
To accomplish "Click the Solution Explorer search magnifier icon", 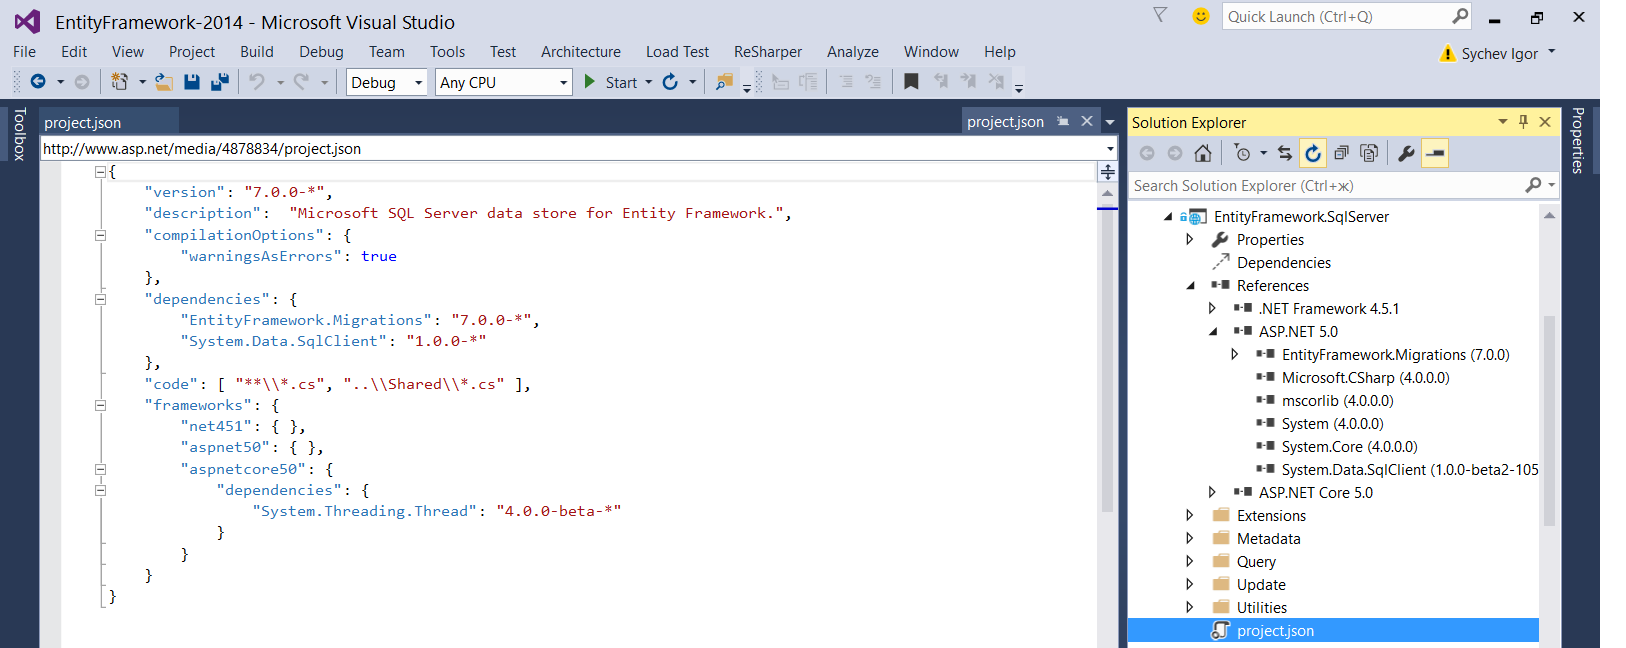I will (1533, 185).
